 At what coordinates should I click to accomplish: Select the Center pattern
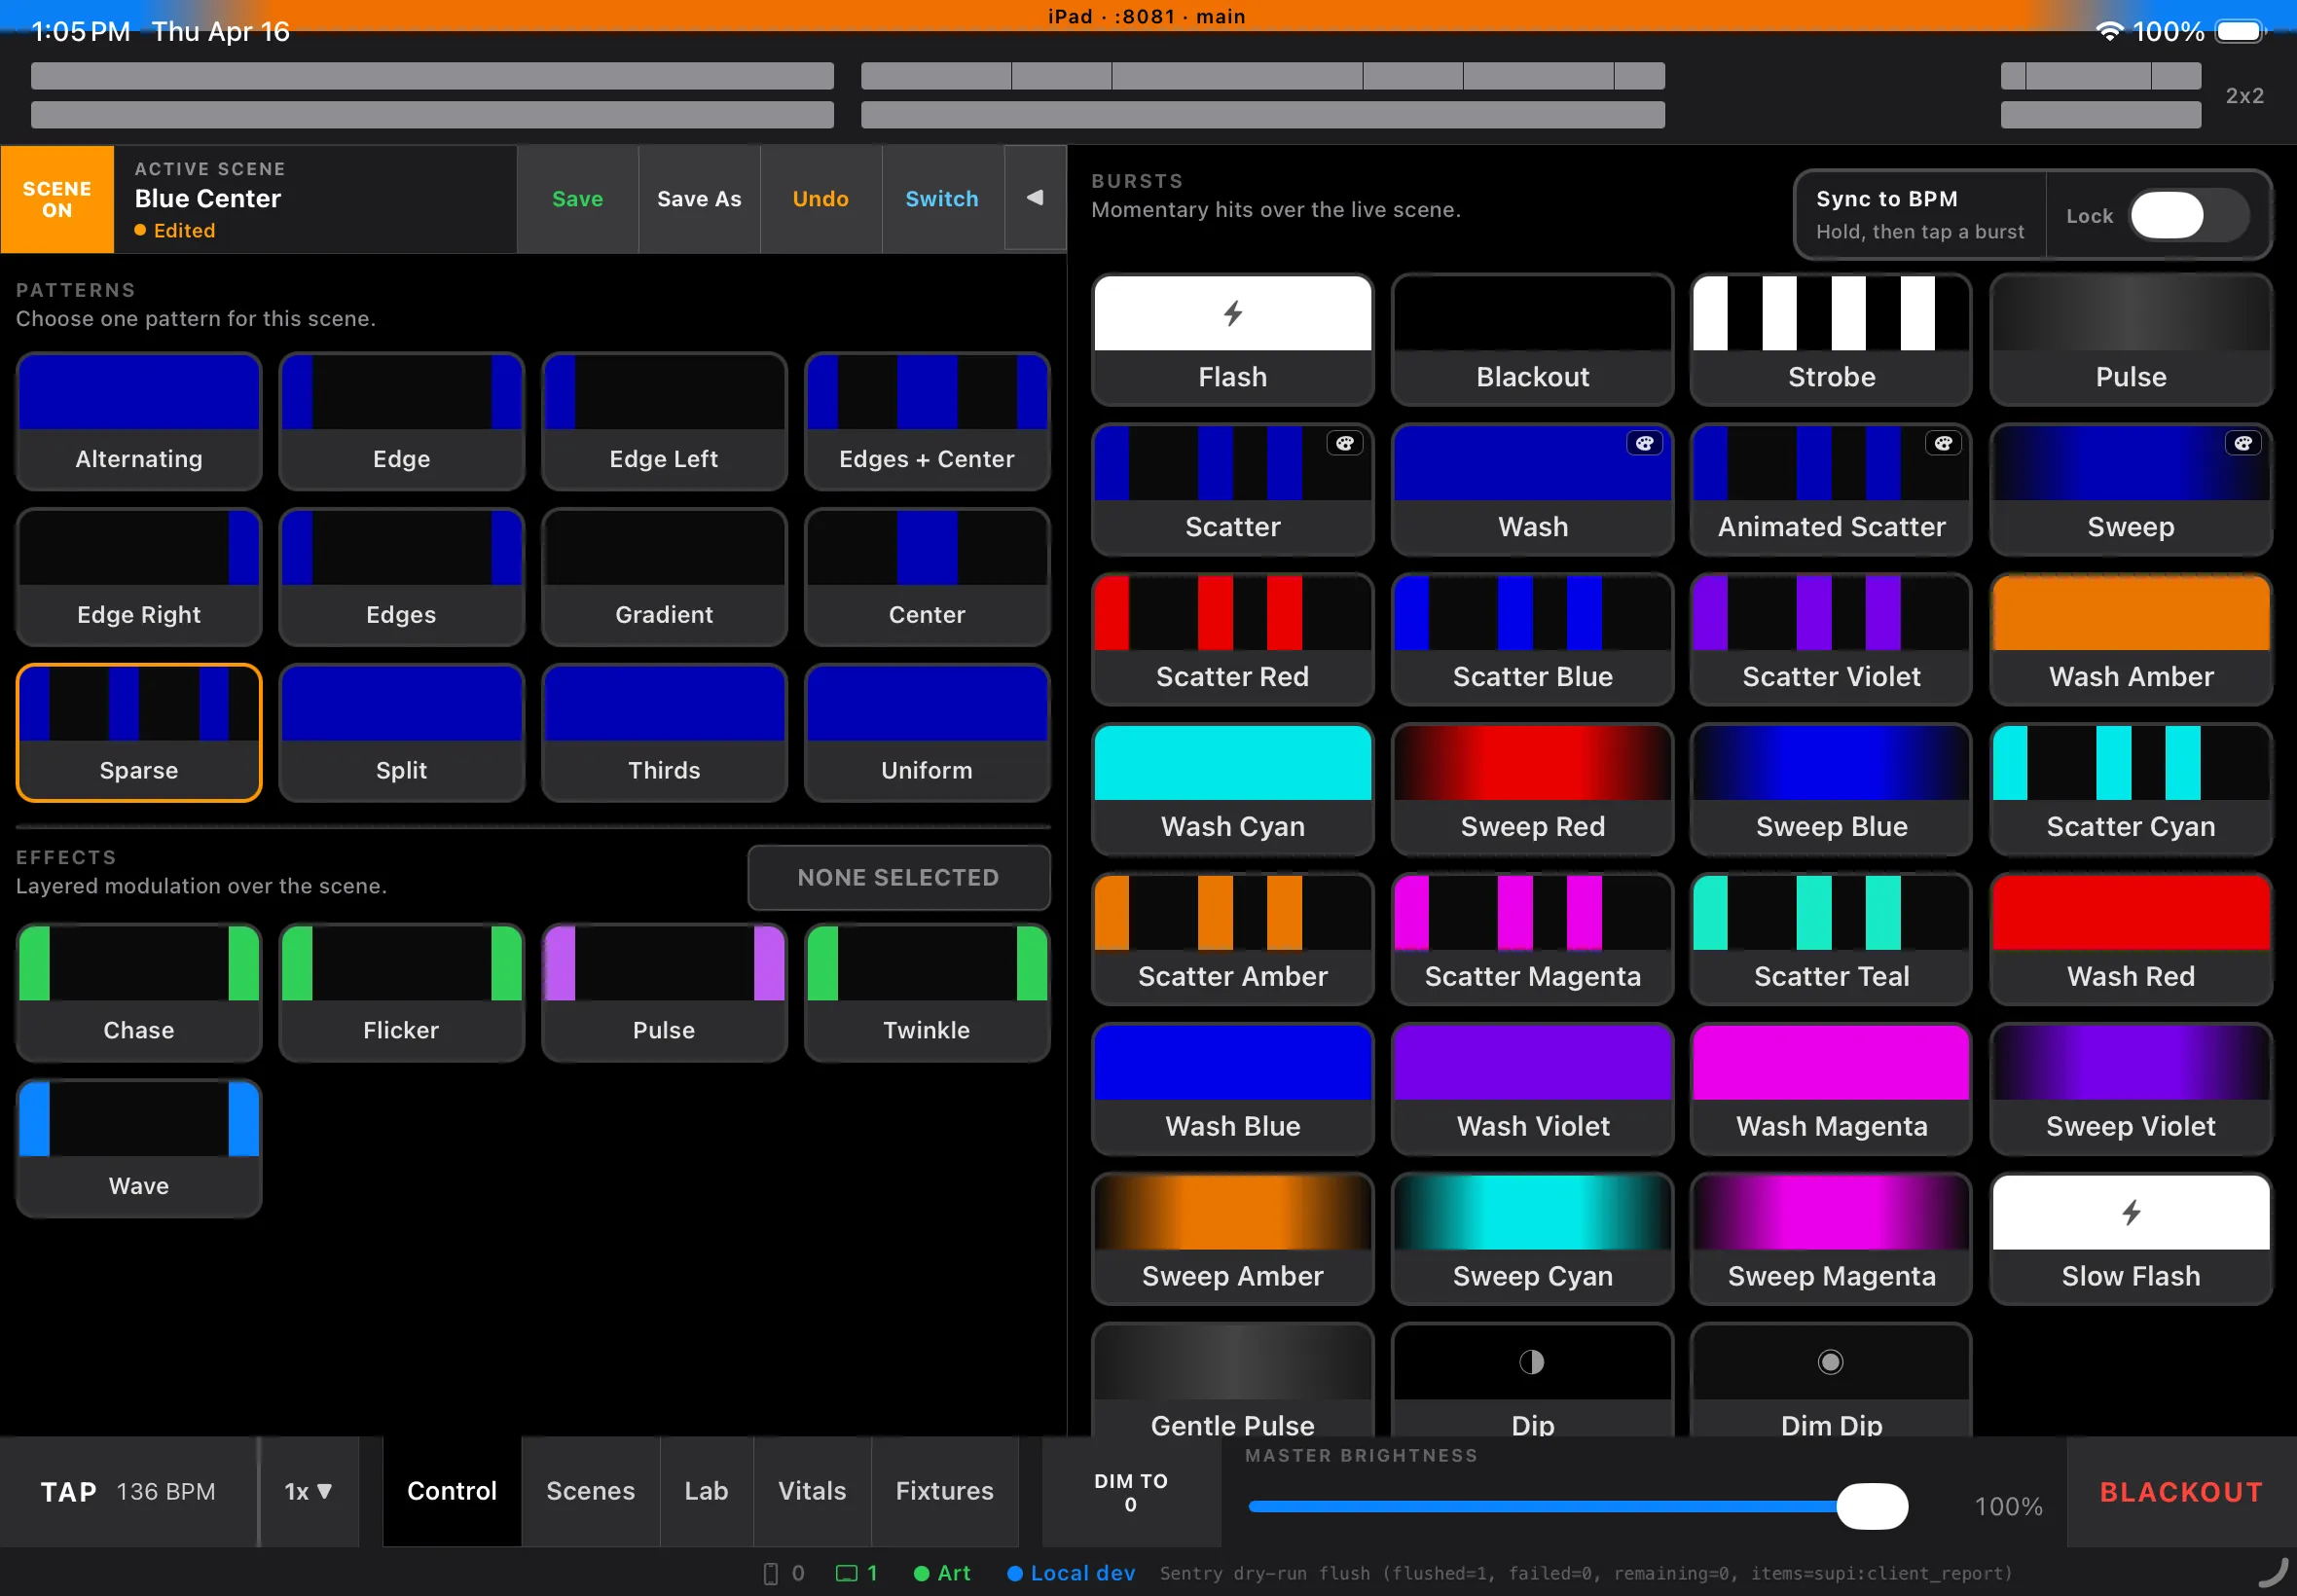point(927,577)
